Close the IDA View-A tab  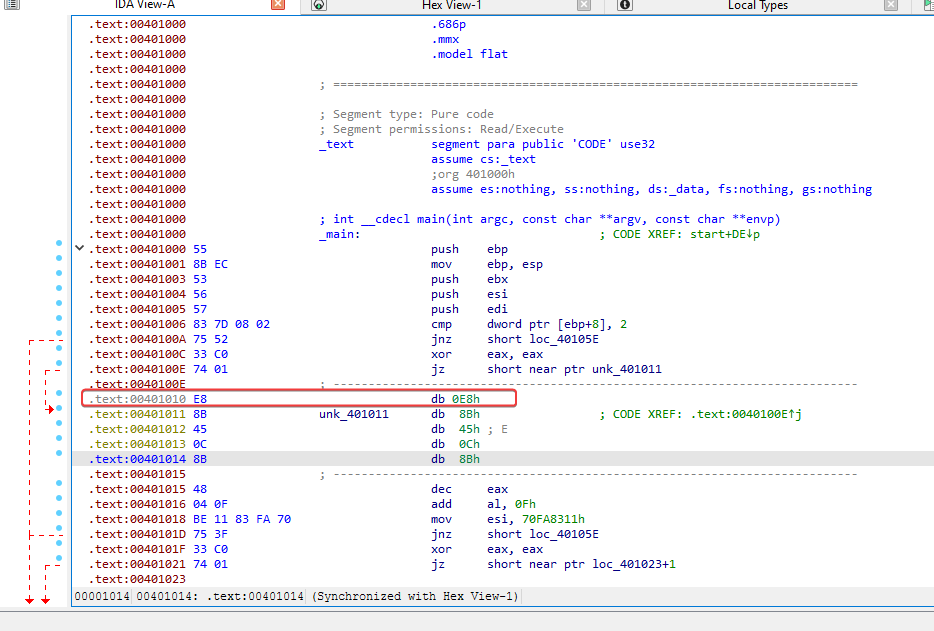coord(278,5)
